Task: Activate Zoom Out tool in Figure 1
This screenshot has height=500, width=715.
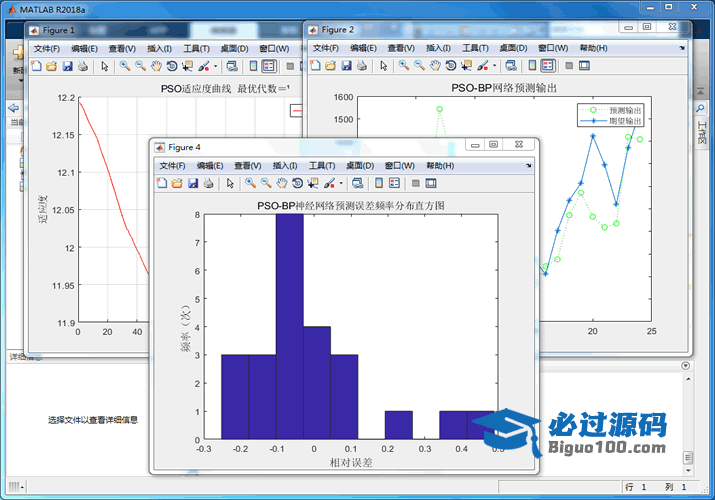Action: [x=140, y=67]
